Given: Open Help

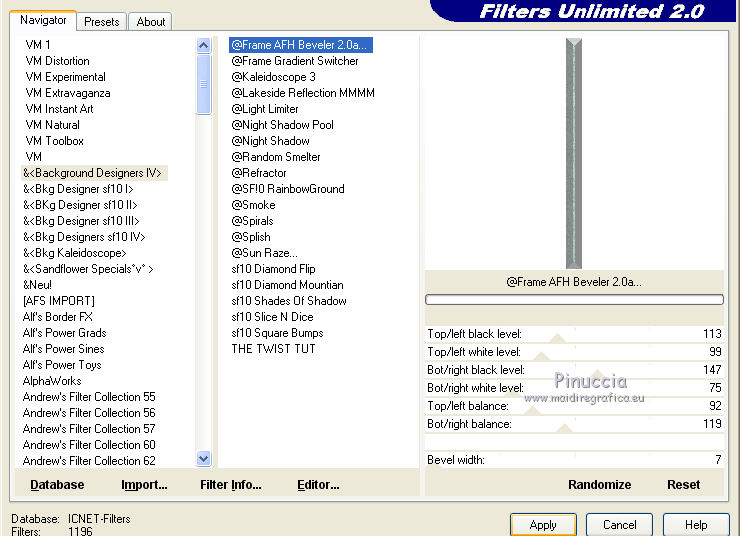Looking at the screenshot, I should (x=696, y=525).
